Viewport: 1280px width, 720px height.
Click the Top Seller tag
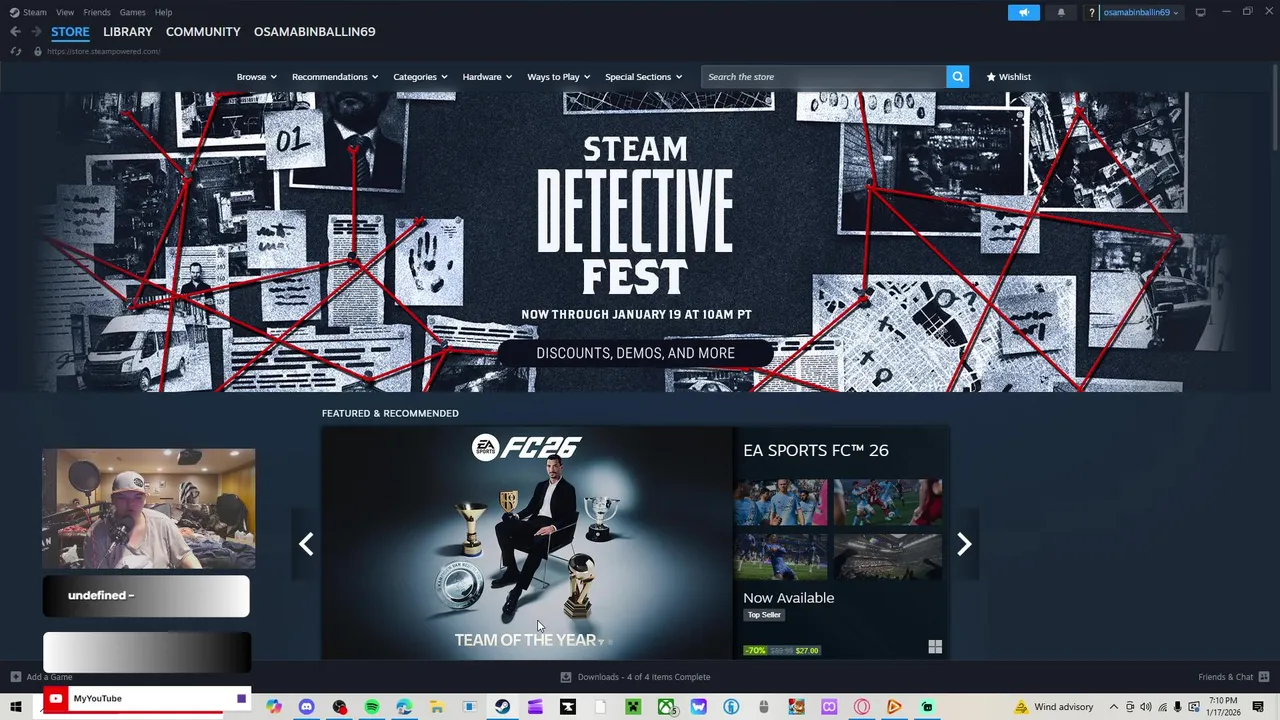coord(764,615)
